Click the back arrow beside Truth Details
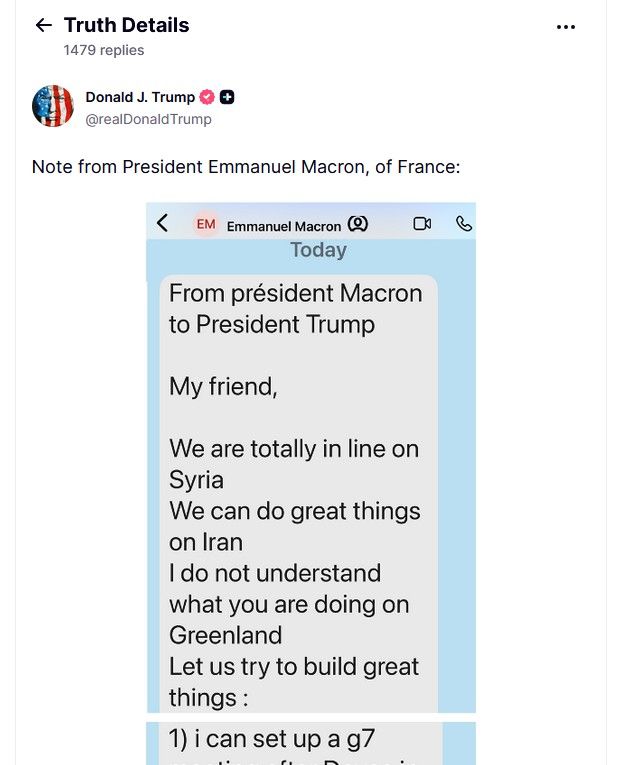Image resolution: width=618 pixels, height=765 pixels. [x=43, y=26]
